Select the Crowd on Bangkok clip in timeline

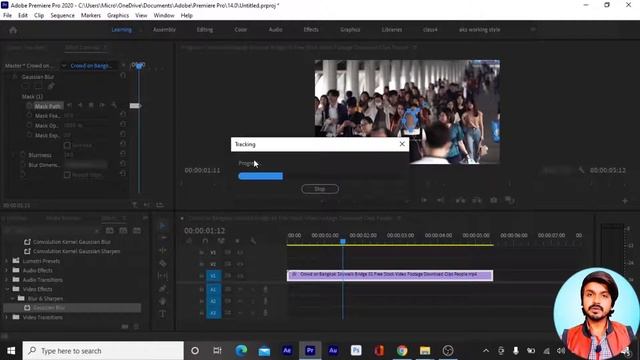click(x=390, y=276)
